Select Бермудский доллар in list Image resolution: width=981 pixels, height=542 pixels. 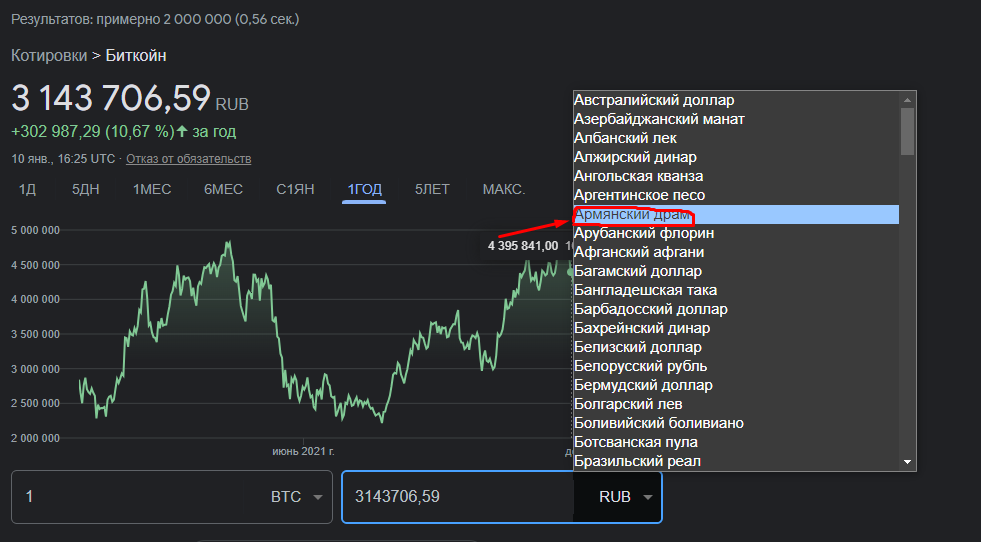point(736,386)
